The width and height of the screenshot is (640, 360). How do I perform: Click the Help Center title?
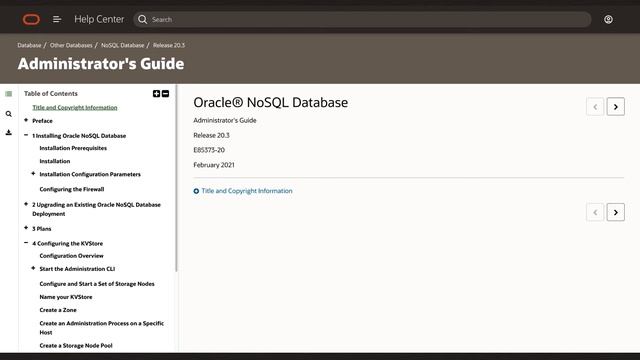(x=99, y=19)
